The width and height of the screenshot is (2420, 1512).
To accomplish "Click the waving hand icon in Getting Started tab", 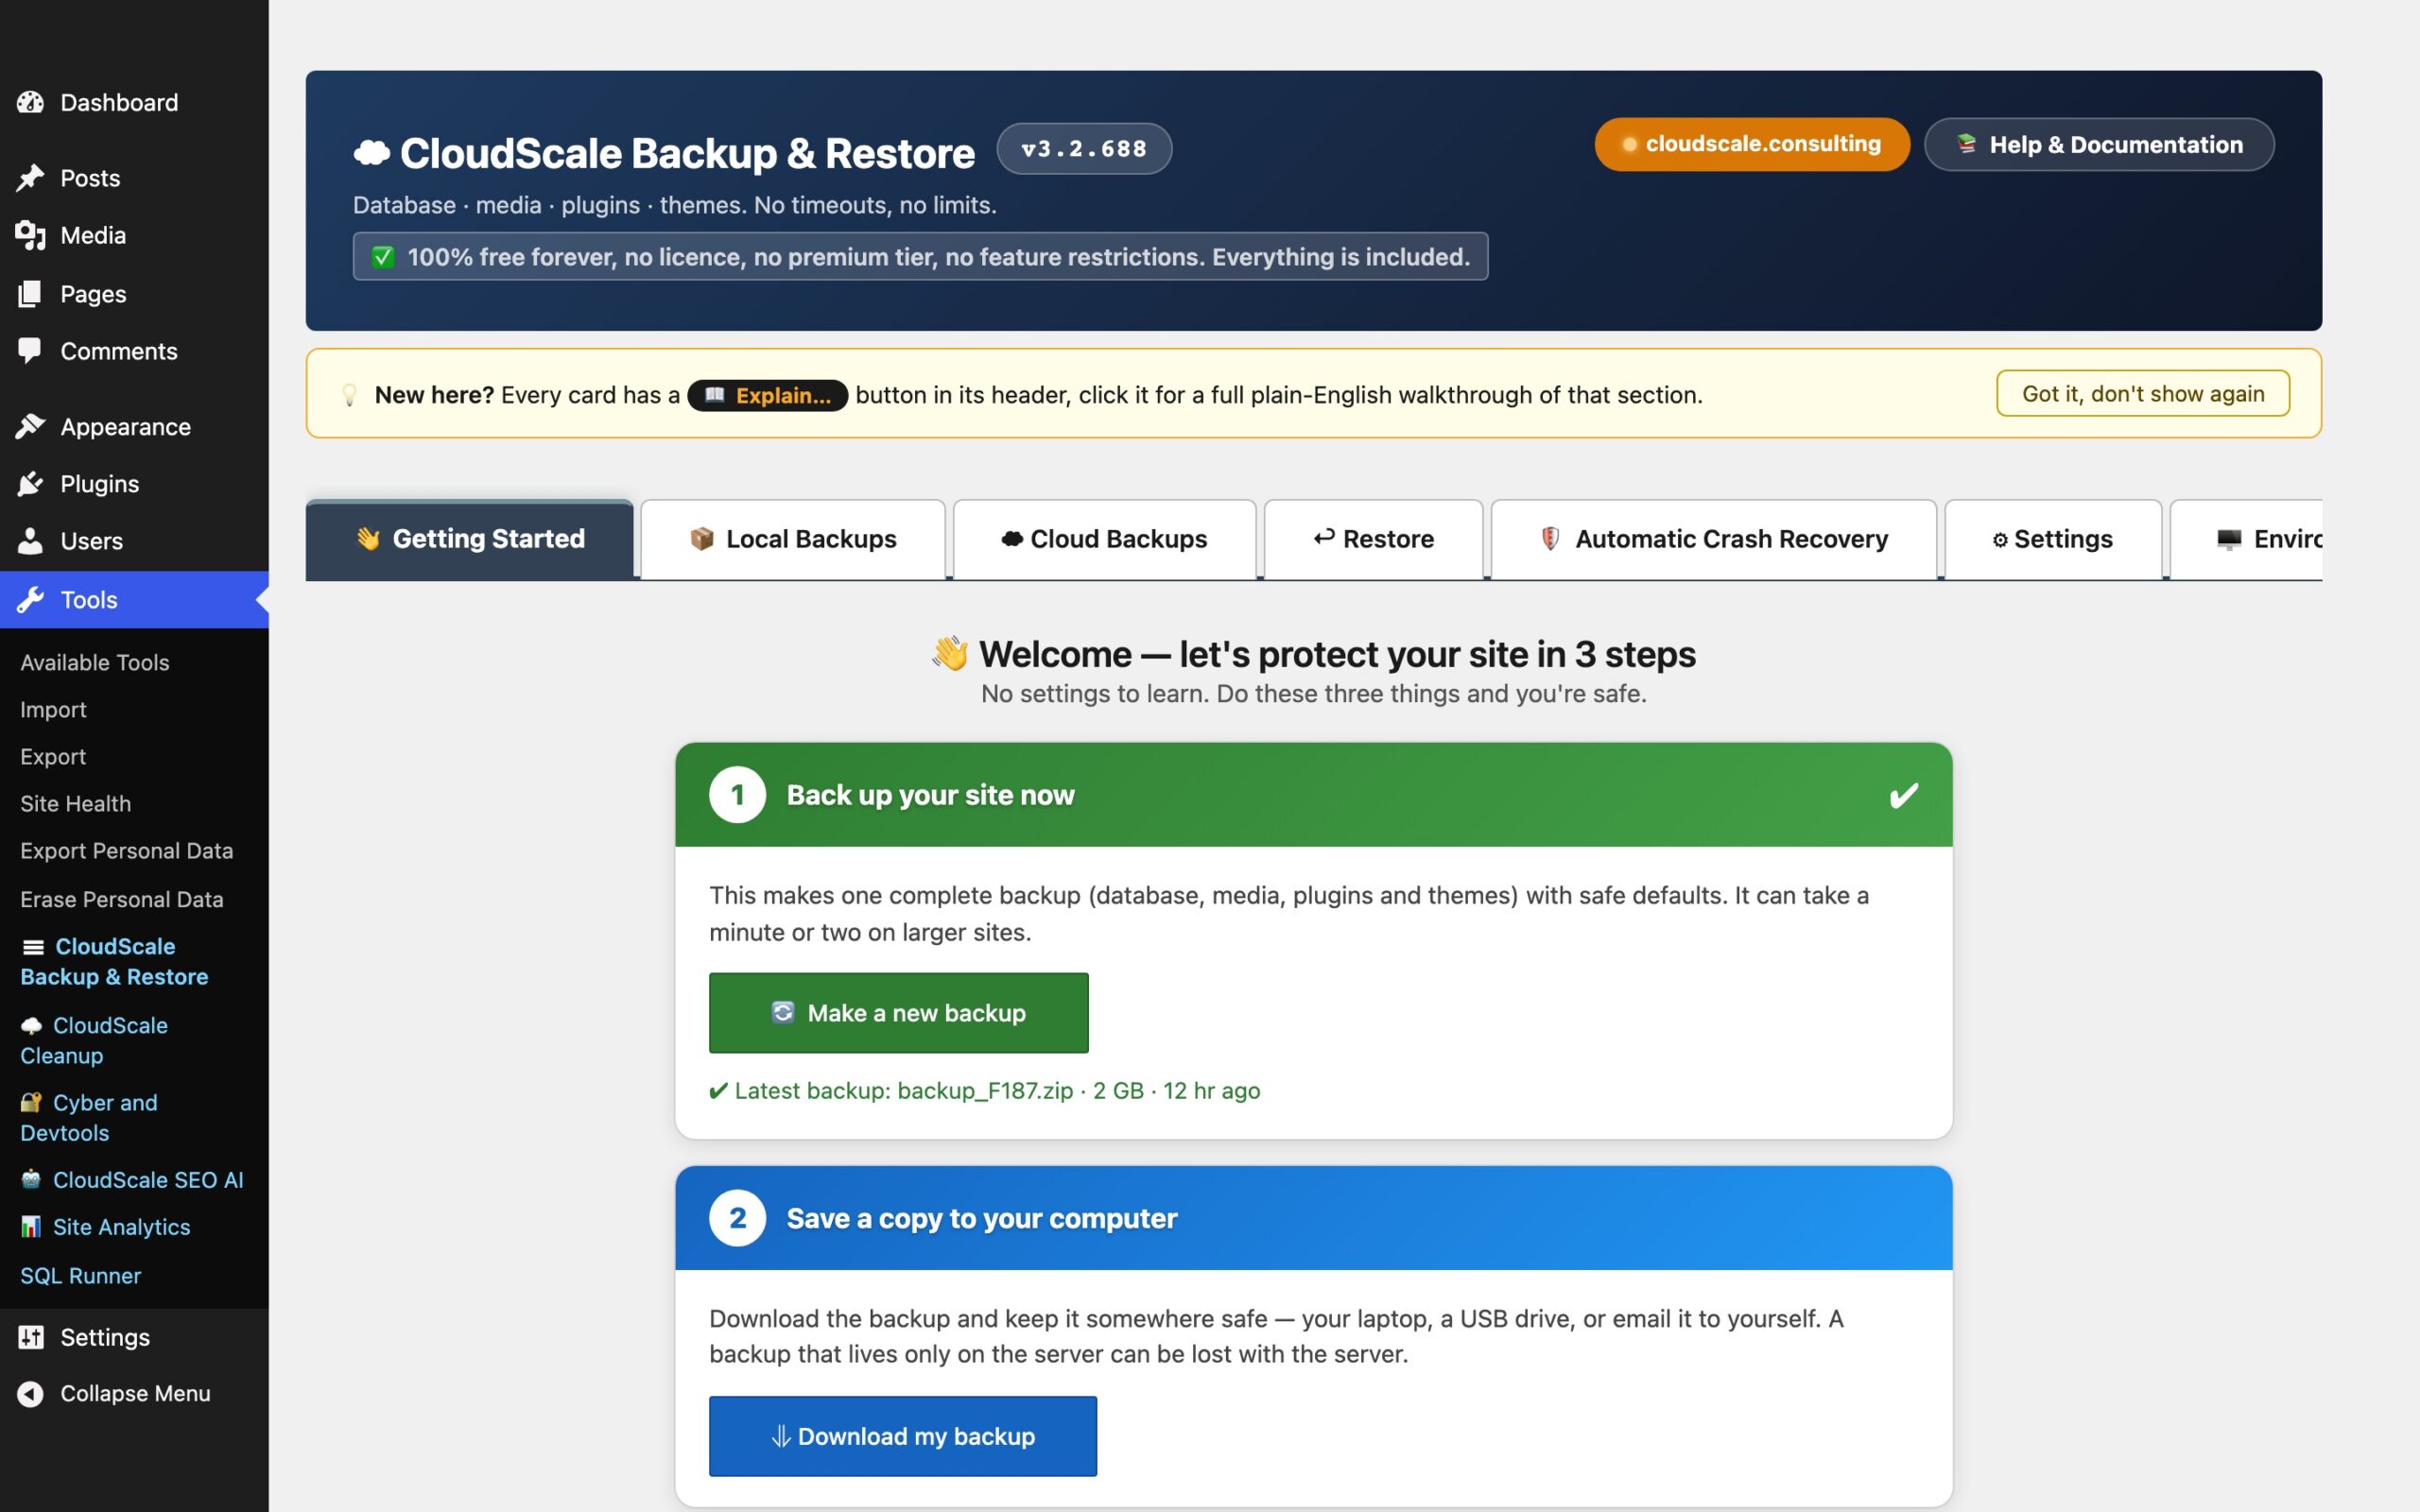I will (x=368, y=538).
